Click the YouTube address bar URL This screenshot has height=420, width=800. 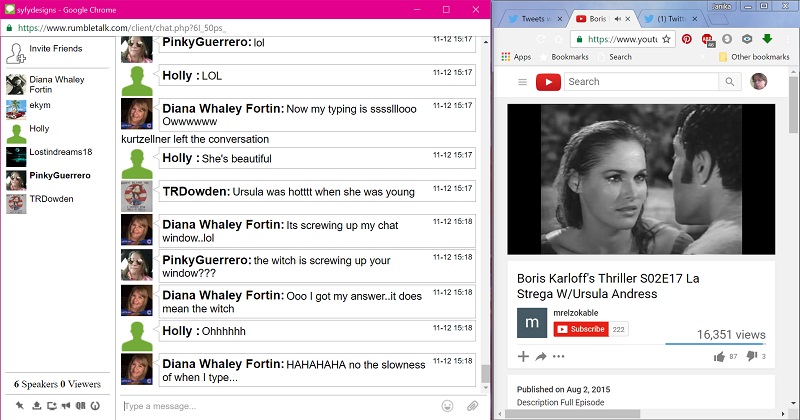622,39
